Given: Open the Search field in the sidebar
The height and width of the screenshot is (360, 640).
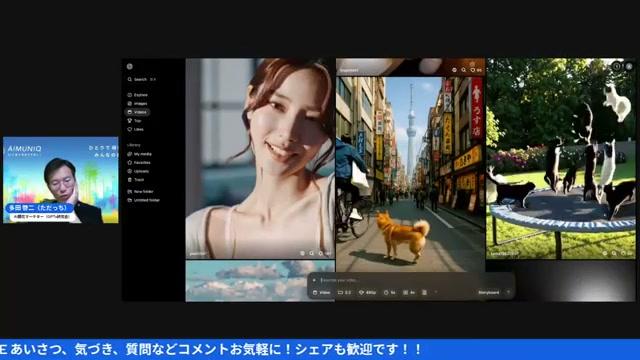Looking at the screenshot, I should click(x=141, y=80).
